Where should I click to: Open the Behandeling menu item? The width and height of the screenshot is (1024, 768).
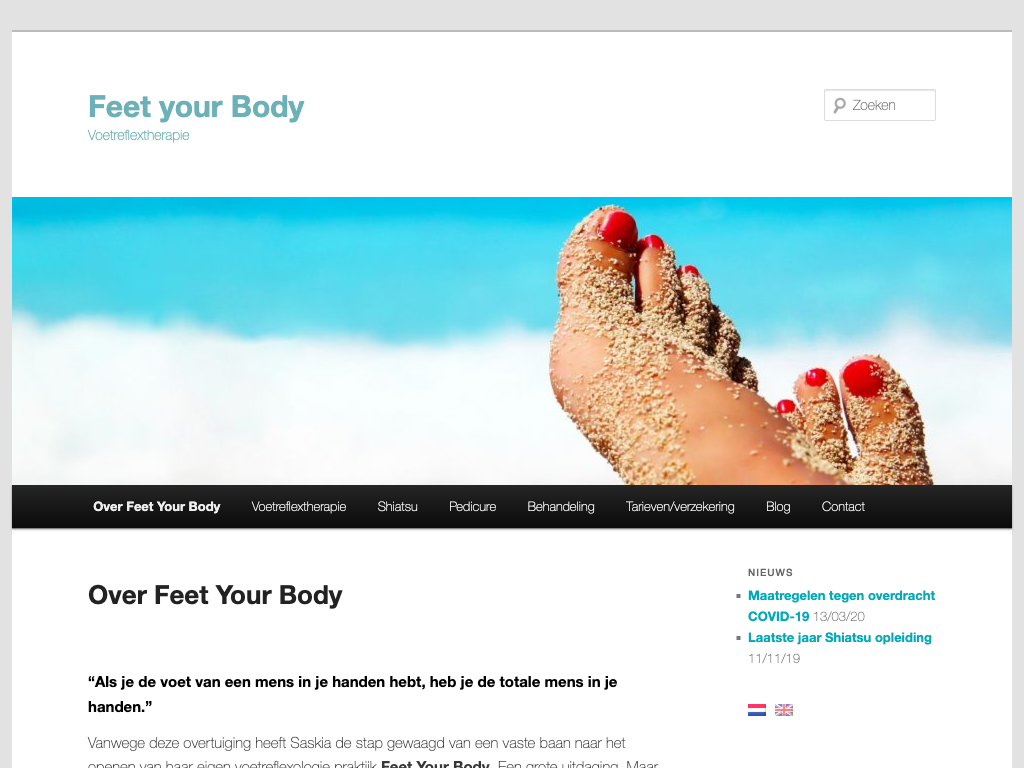coord(561,507)
